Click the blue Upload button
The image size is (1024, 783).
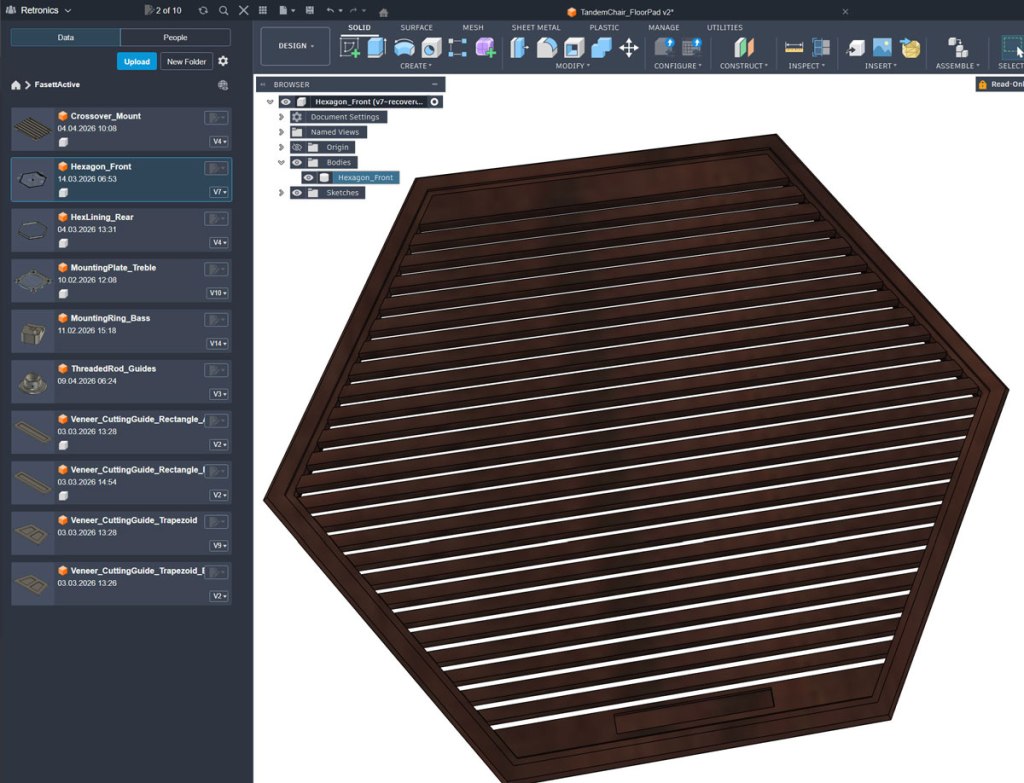137,61
